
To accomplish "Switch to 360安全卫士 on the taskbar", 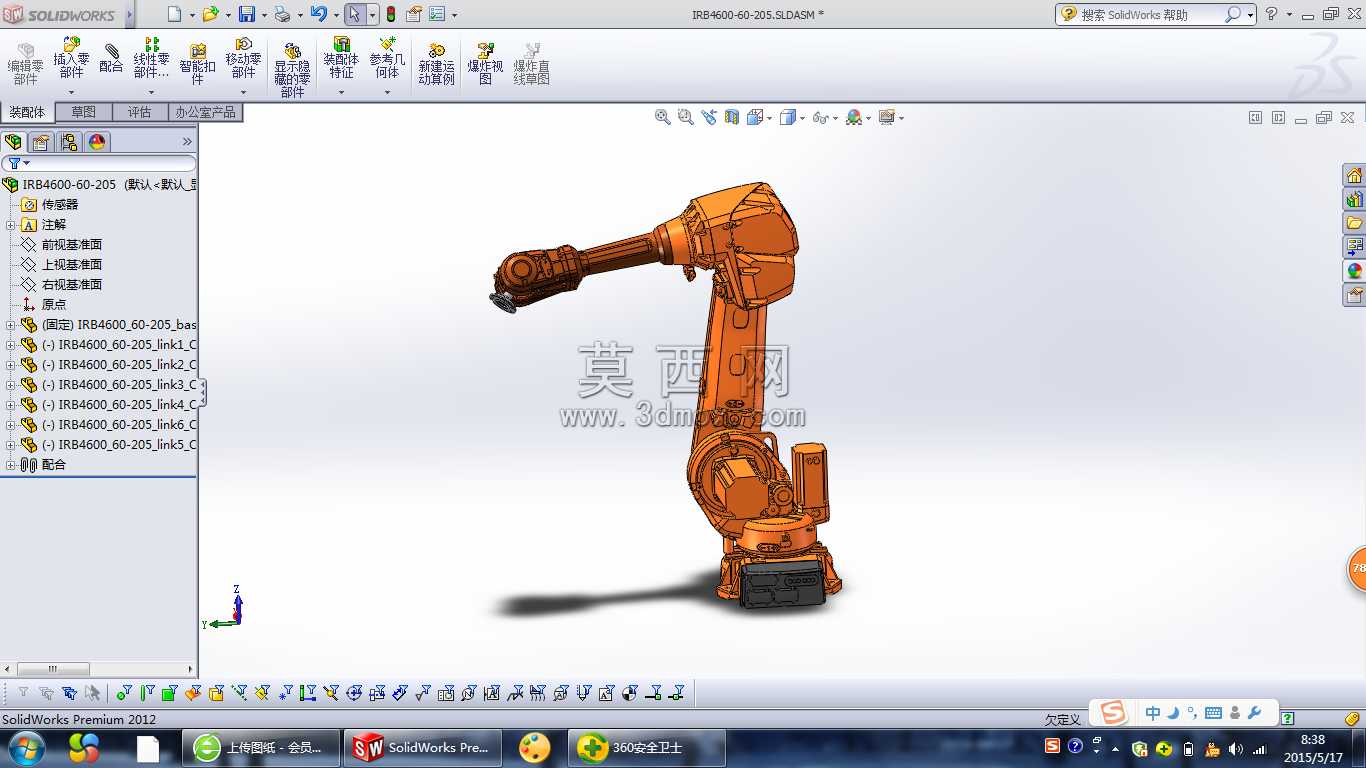I will pyautogui.click(x=647, y=748).
